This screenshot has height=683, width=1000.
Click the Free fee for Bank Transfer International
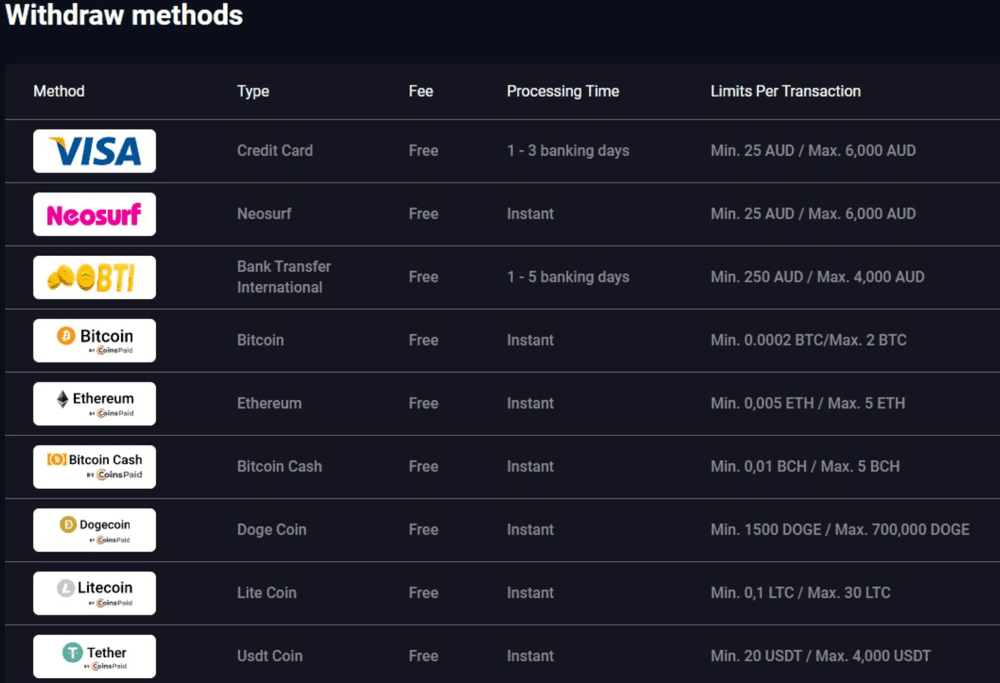click(x=423, y=277)
